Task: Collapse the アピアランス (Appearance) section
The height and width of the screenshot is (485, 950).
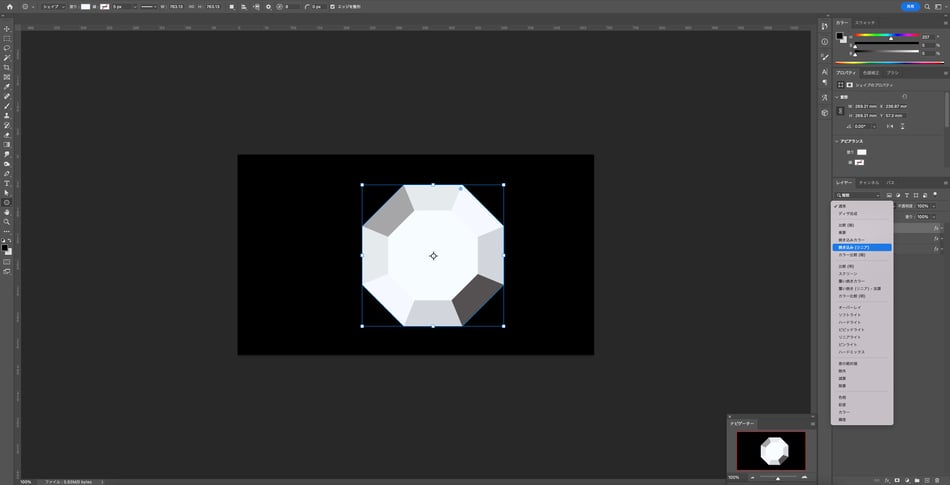Action: click(x=837, y=141)
